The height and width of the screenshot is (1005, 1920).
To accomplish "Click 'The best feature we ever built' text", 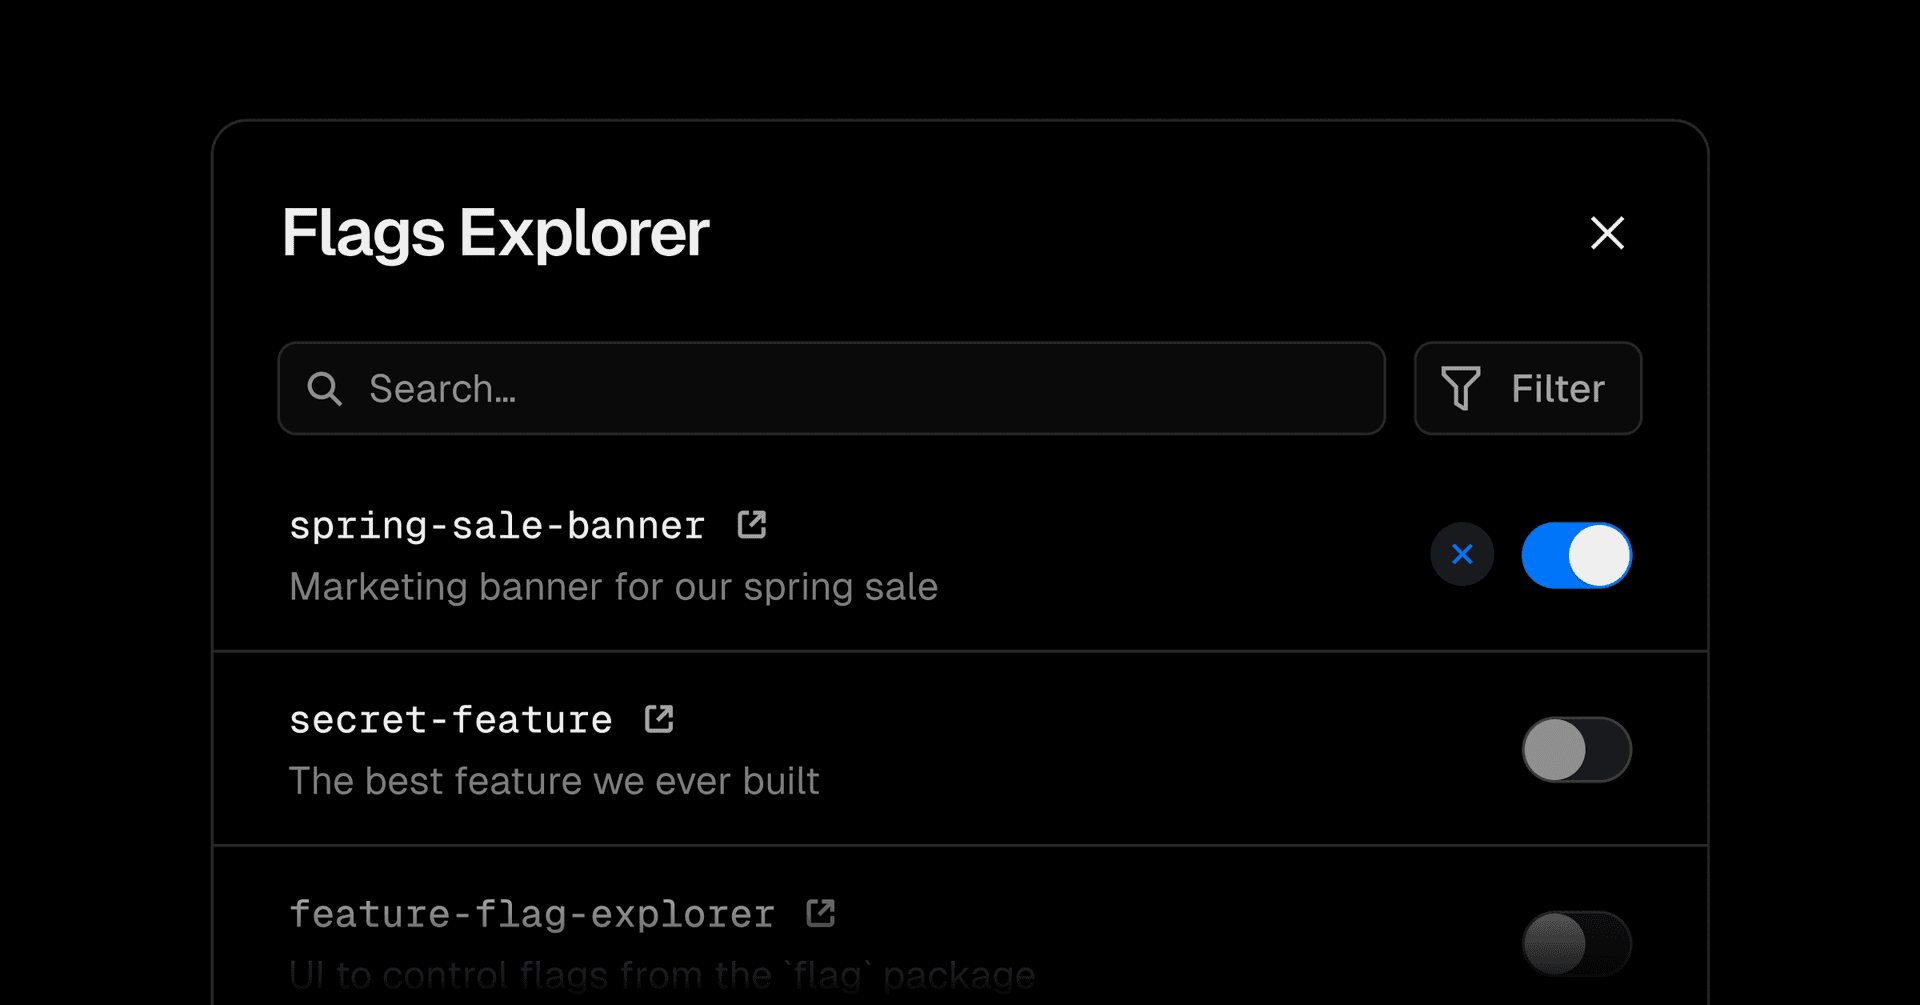I will point(554,781).
